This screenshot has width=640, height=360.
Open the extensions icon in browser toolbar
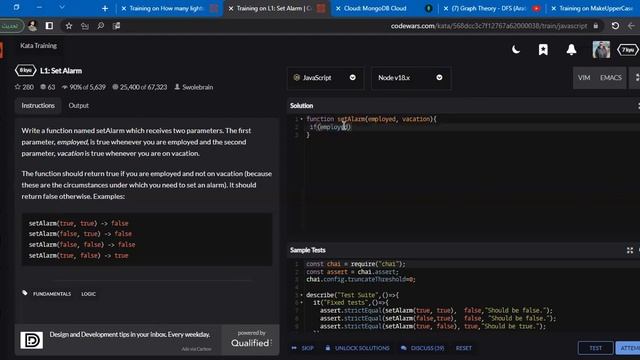tap(116, 26)
